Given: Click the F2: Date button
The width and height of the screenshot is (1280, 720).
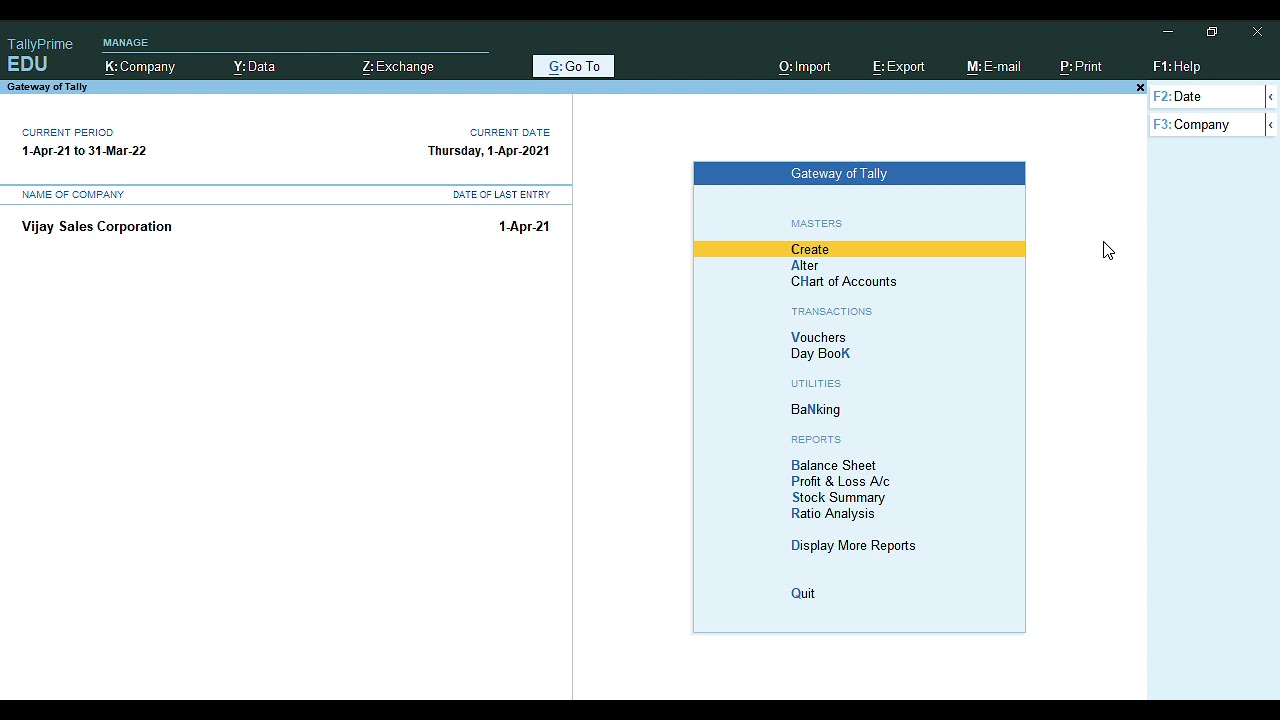Looking at the screenshot, I should (x=1207, y=97).
